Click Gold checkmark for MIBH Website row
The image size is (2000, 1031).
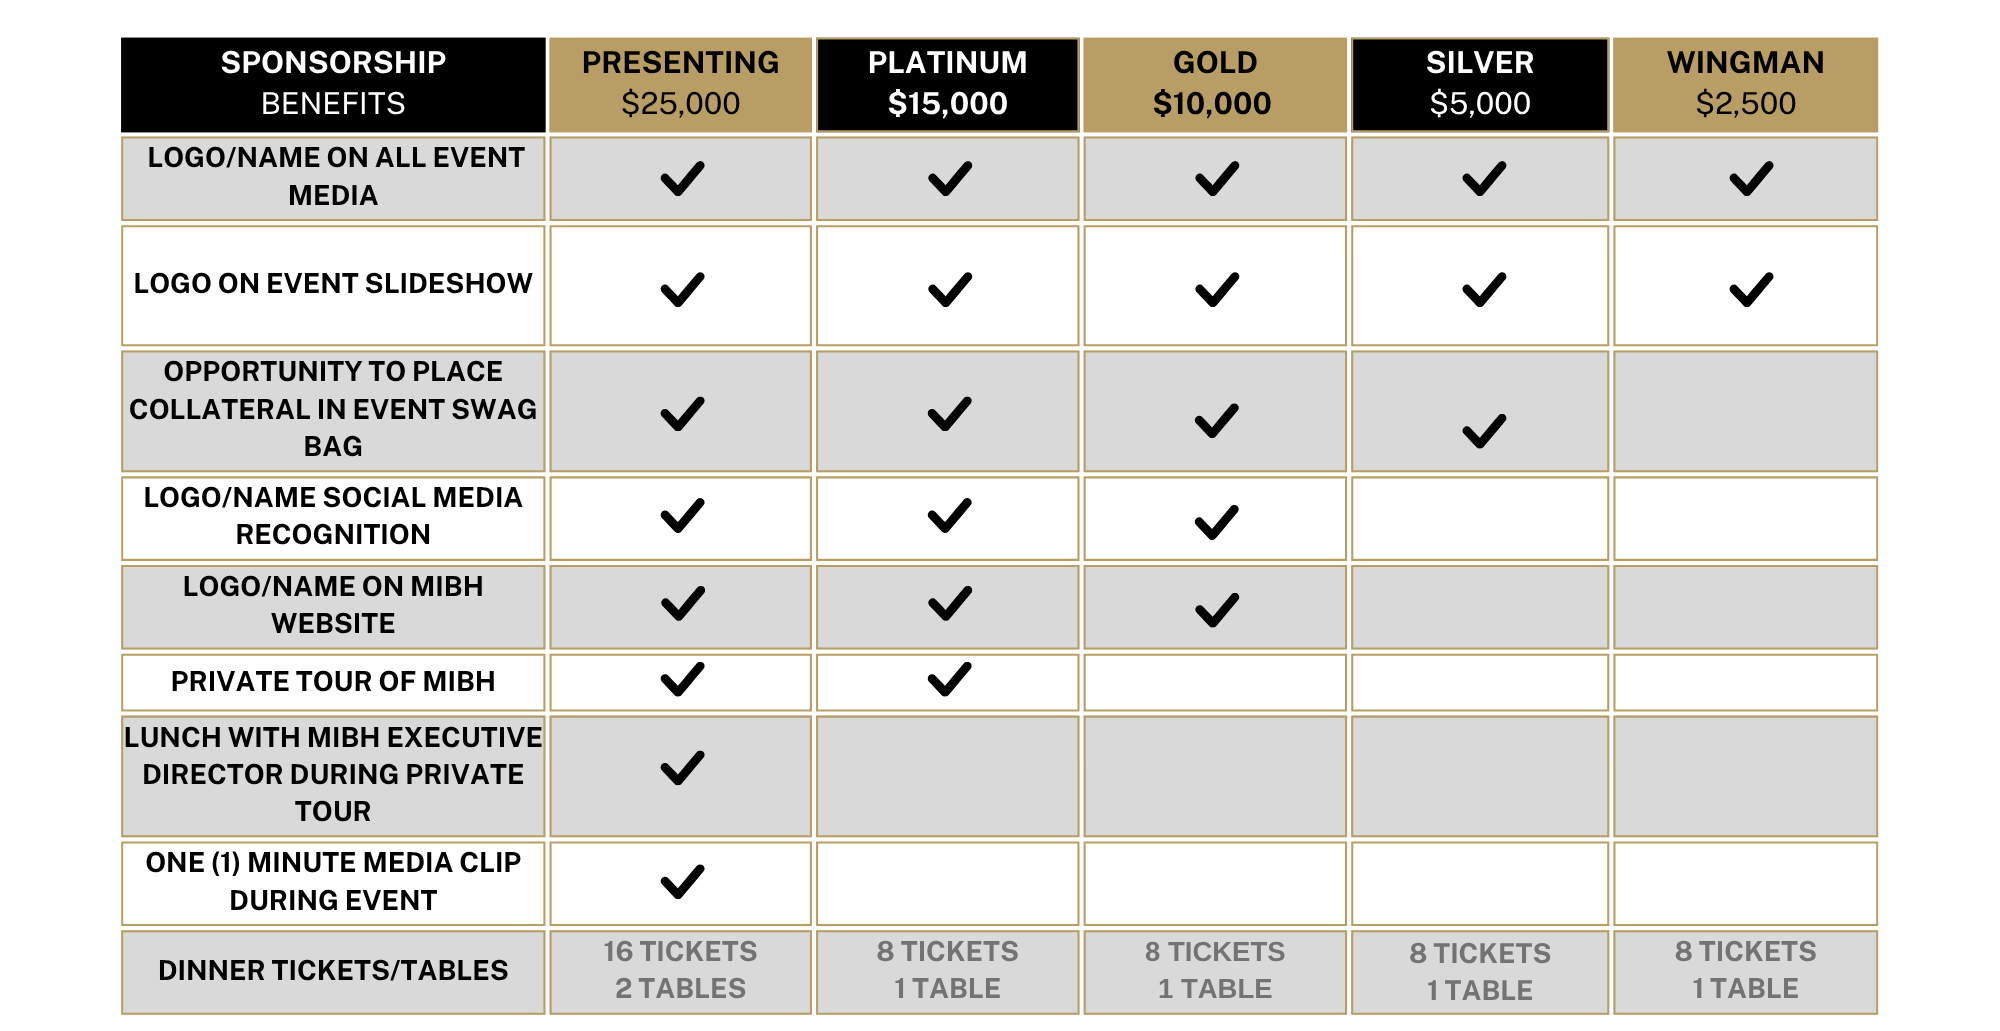click(1216, 610)
